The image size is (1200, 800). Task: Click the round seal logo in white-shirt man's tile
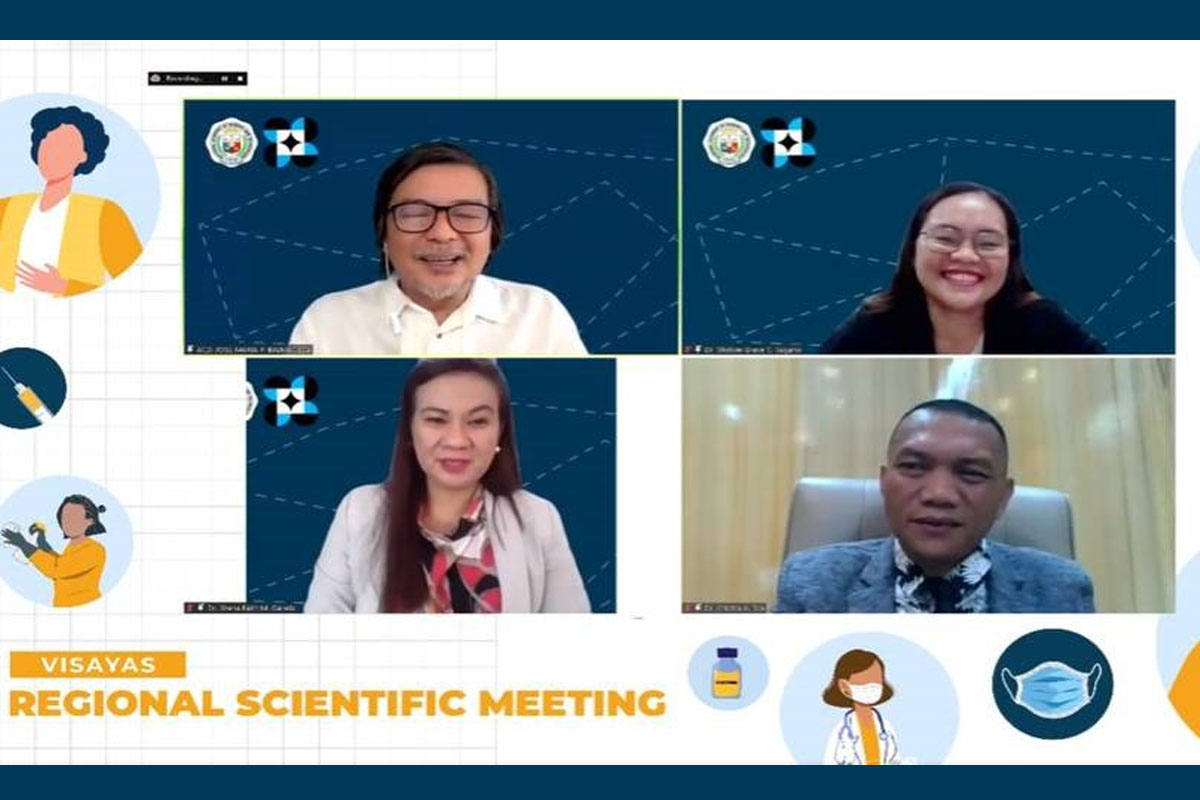click(x=231, y=142)
